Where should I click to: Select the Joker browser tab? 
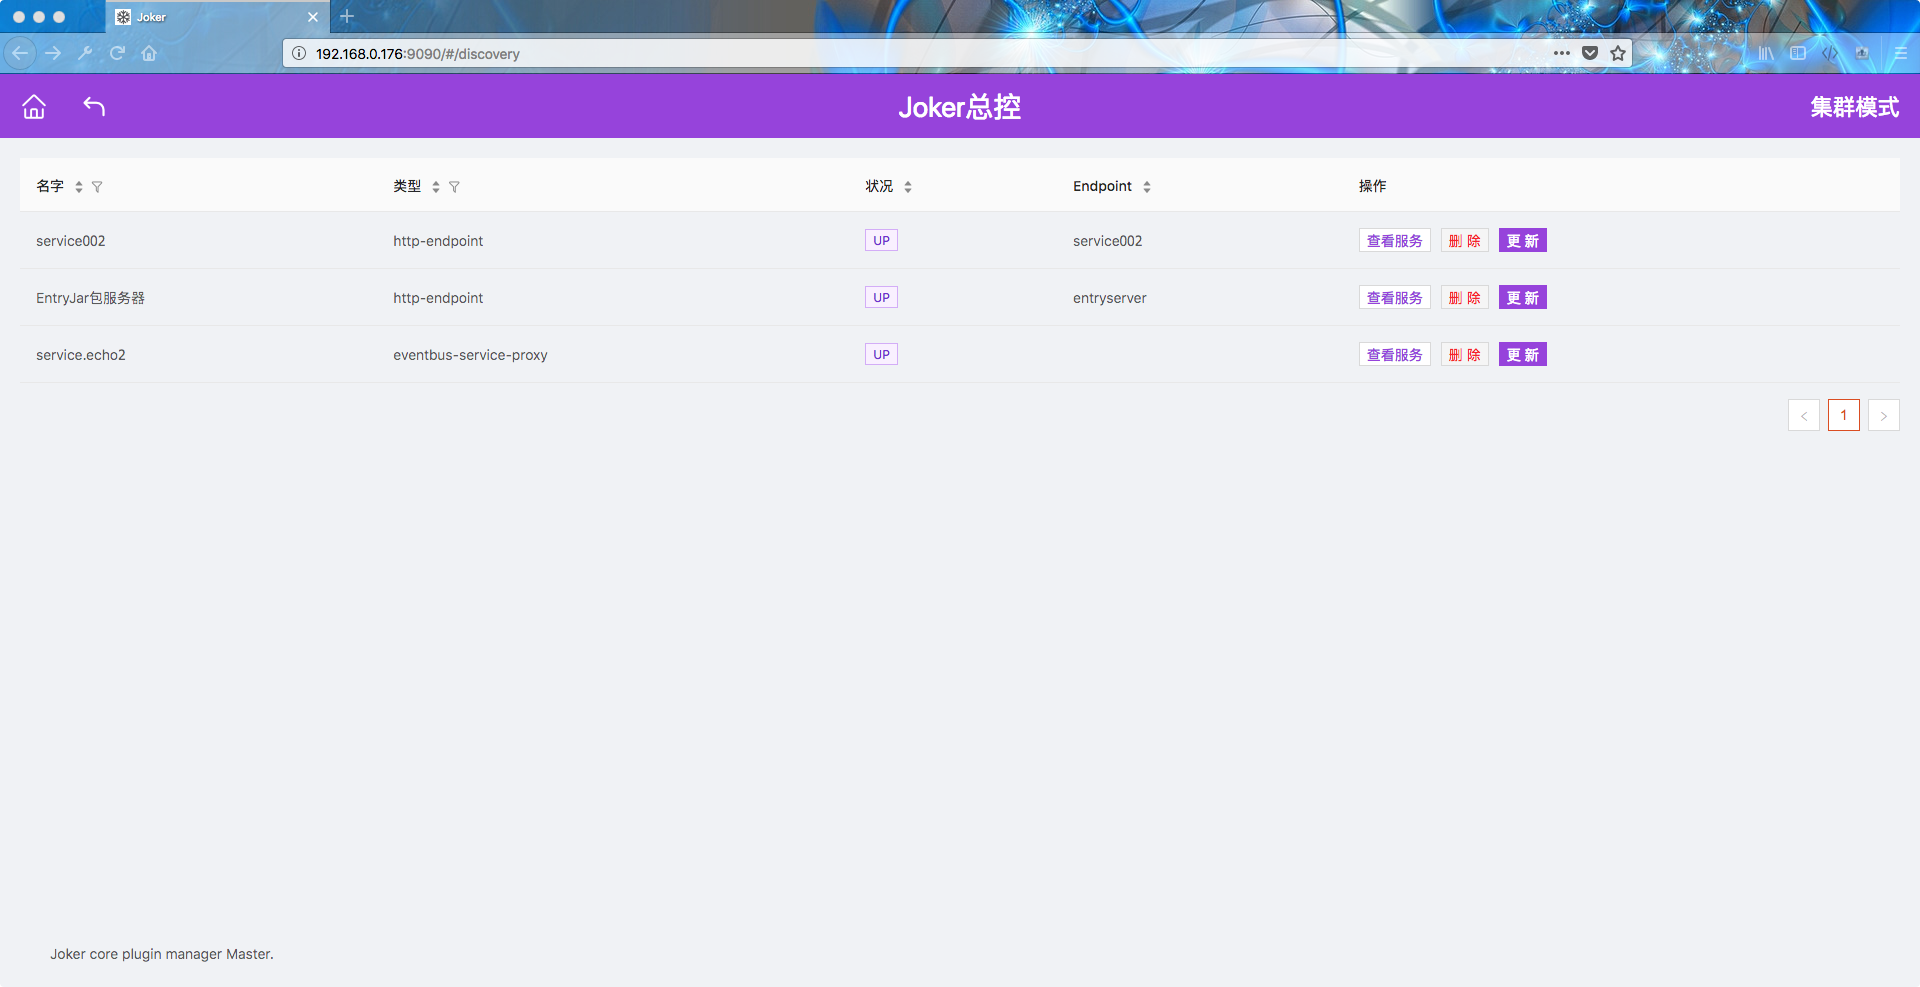pyautogui.click(x=217, y=17)
